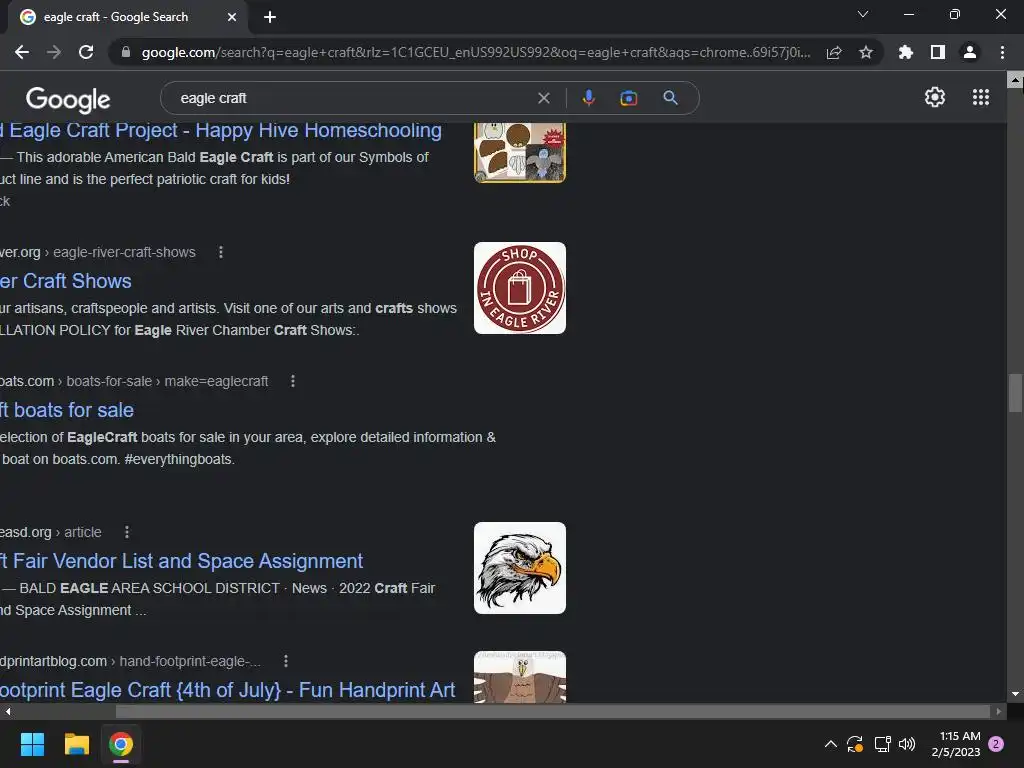Image resolution: width=1024 pixels, height=768 pixels.
Task: Open File Explorer from the taskbar
Action: pos(76,744)
